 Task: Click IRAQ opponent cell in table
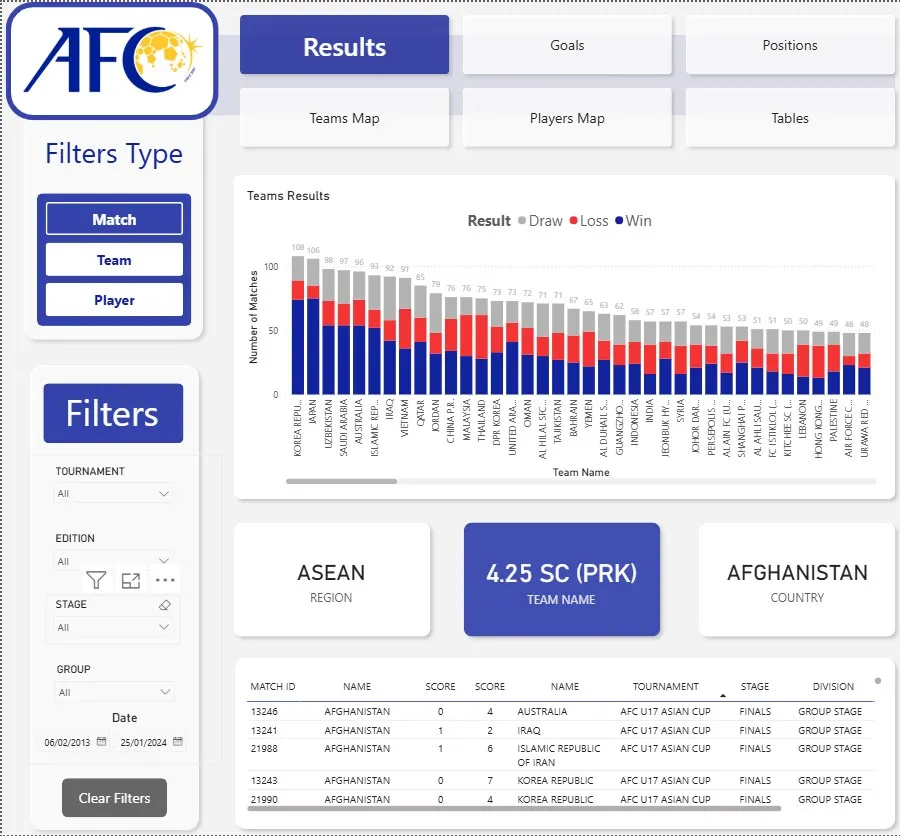click(529, 730)
